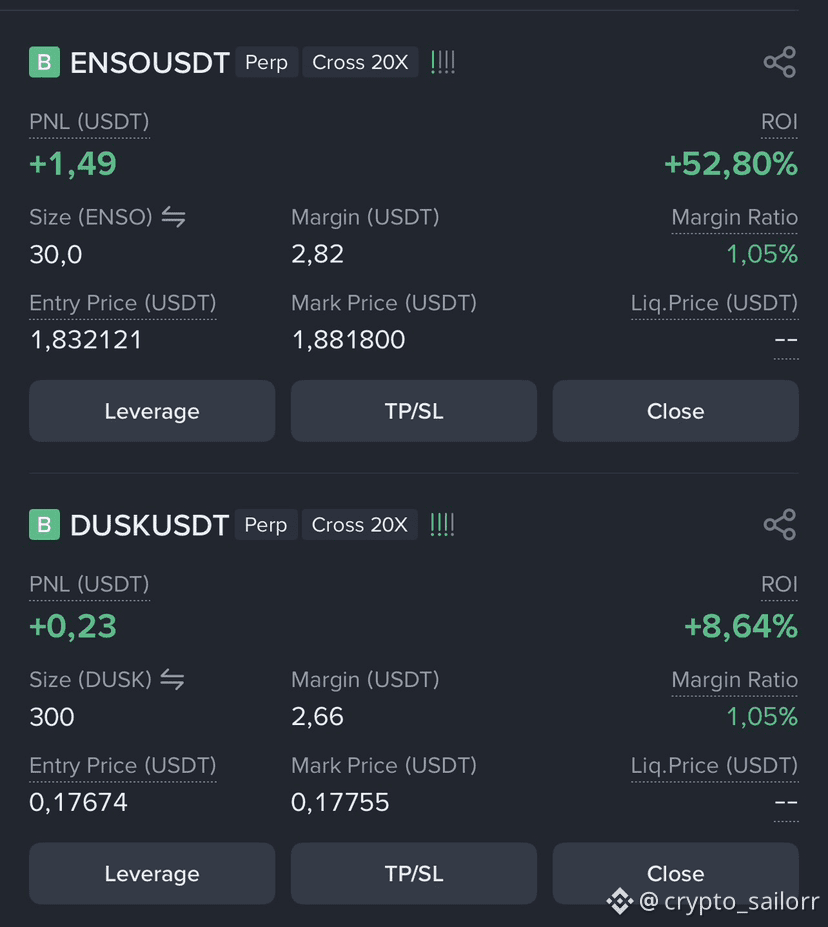Set TP/SL for ENSOUSDT position
The image size is (828, 927).
(x=414, y=411)
